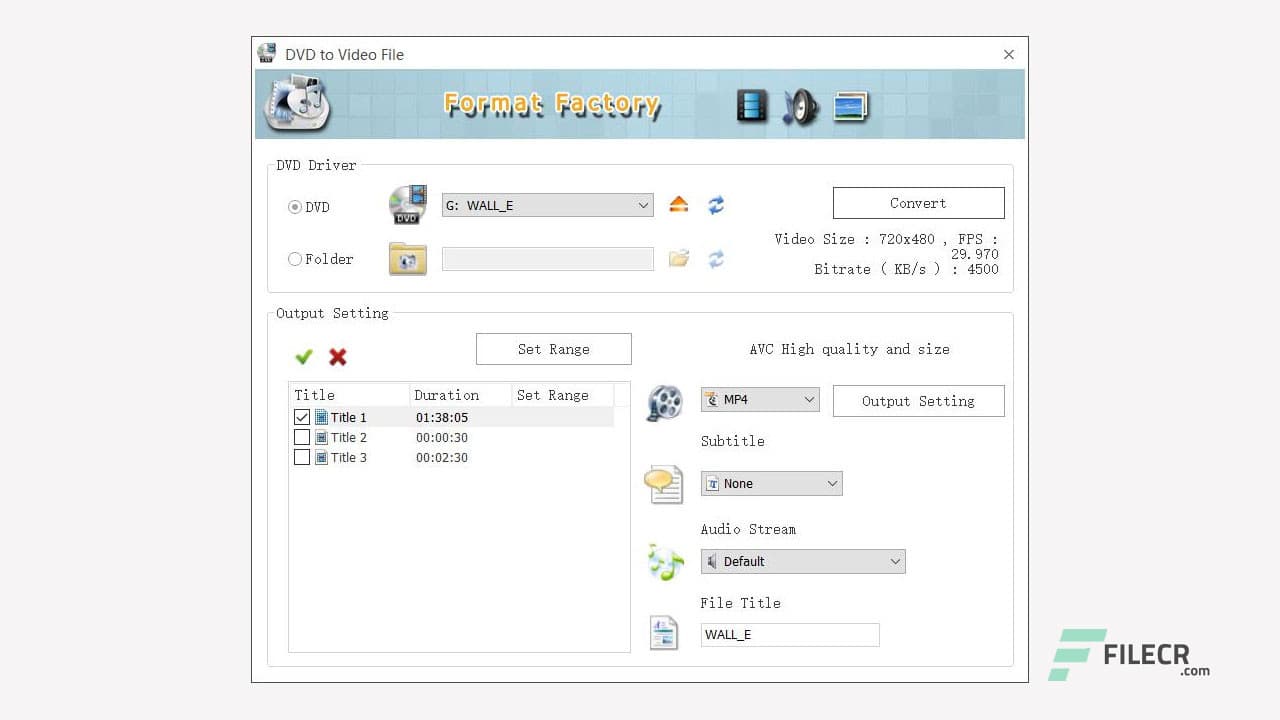Select all titles with the green checkmark
Image resolution: width=1280 pixels, height=720 pixels.
point(304,356)
